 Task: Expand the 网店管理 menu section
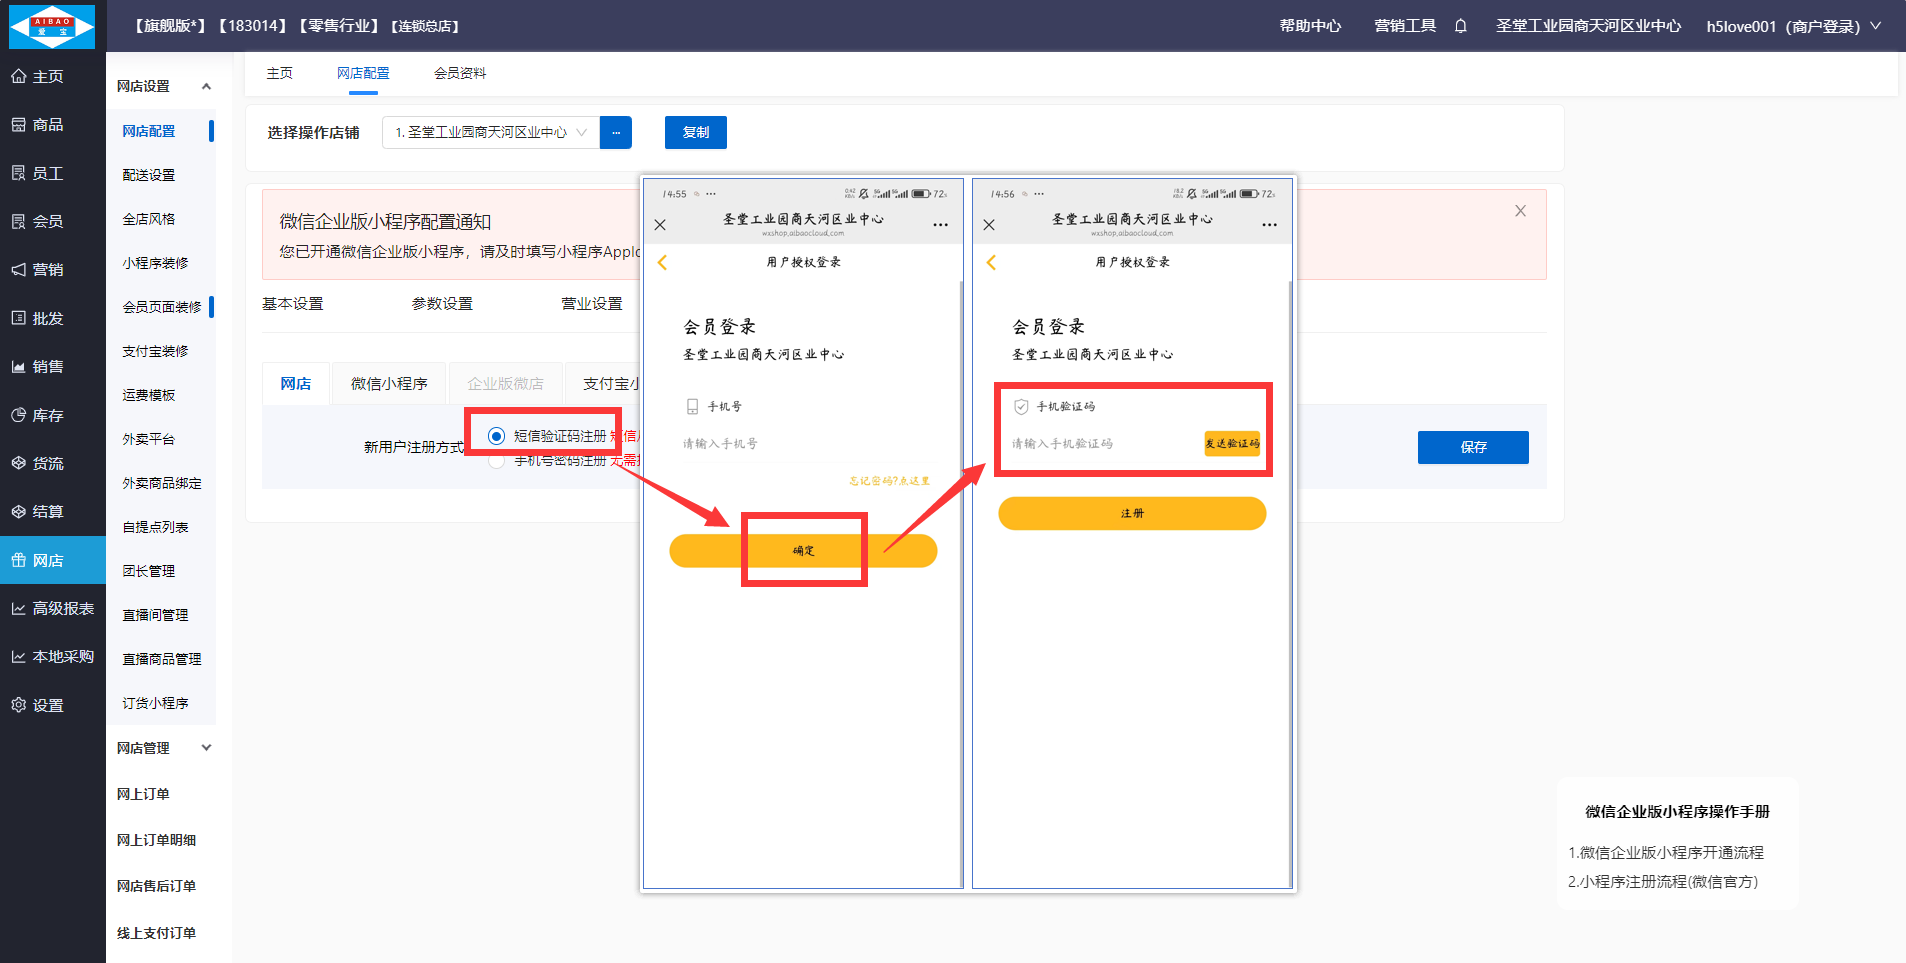206,748
